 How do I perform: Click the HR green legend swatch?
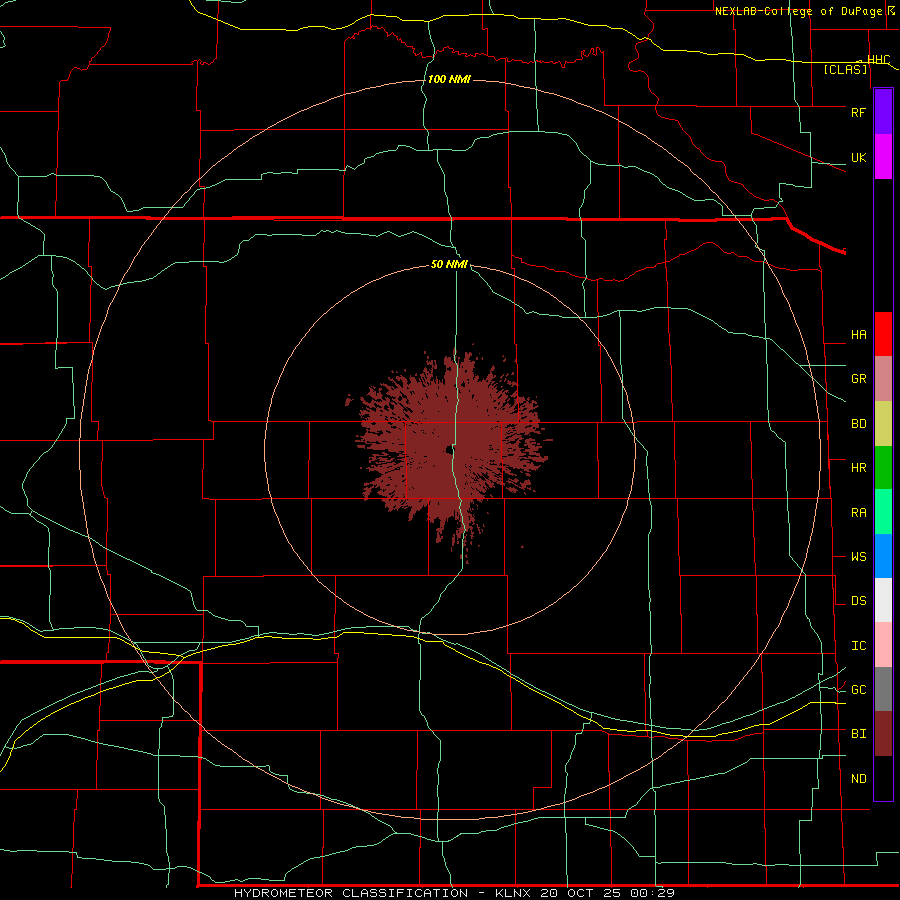tap(883, 468)
